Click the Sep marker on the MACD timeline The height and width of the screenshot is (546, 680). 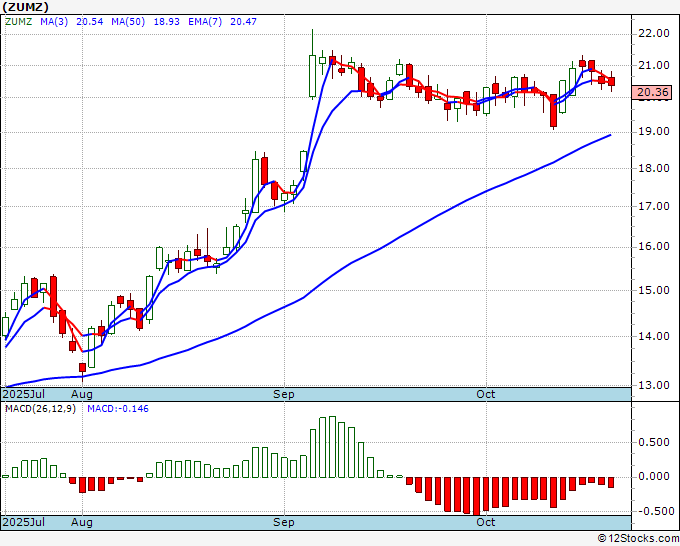point(284,522)
